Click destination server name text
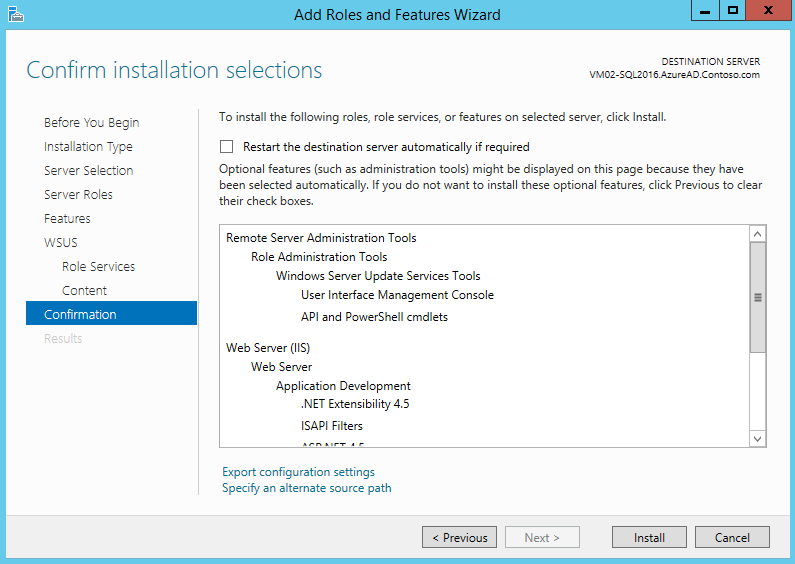 [674, 75]
